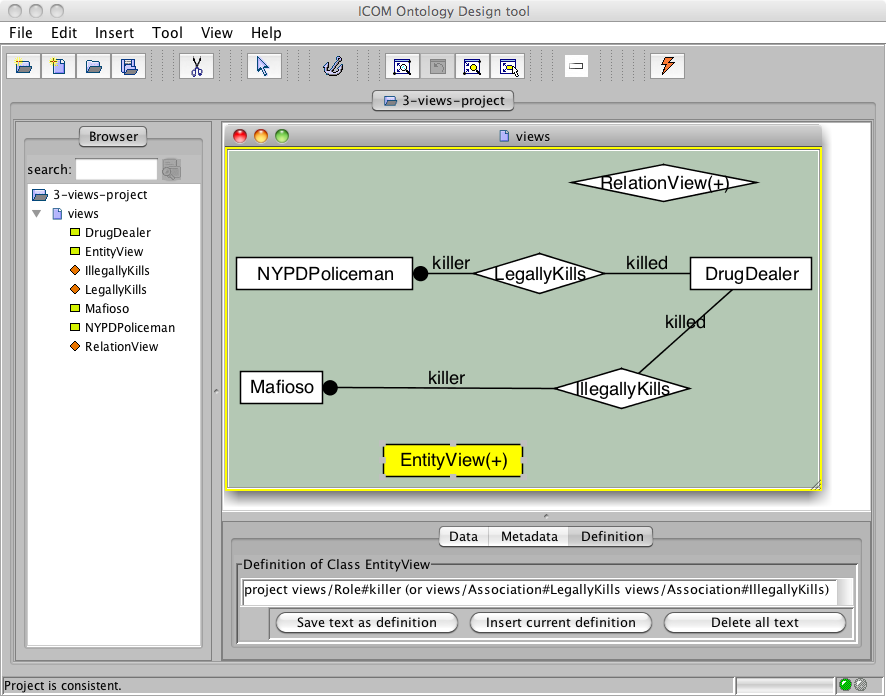
Task: Click the empty progress bar in status bar
Action: (785, 685)
